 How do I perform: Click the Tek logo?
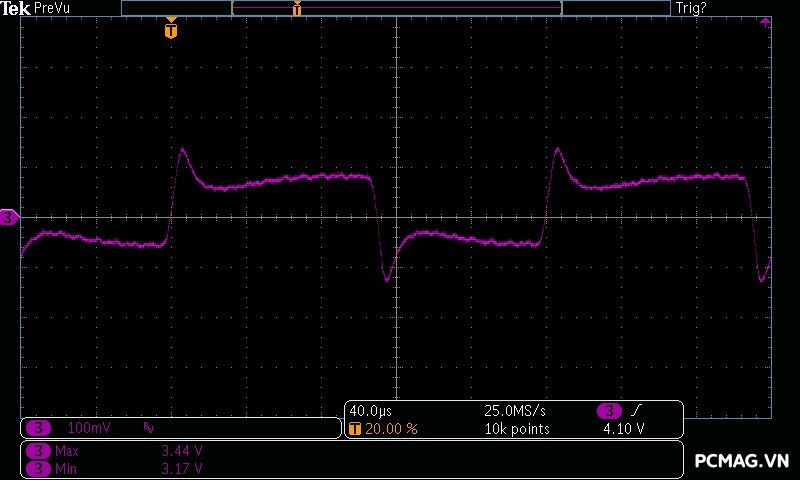16,8
